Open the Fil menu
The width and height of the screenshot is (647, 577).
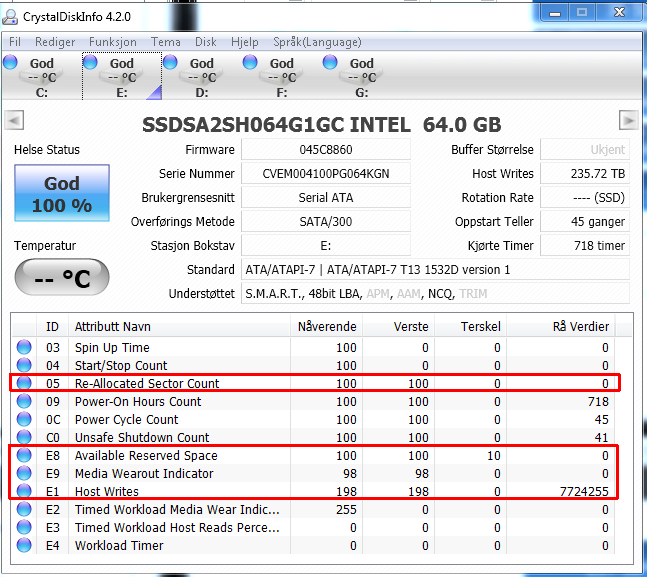[x=15, y=42]
